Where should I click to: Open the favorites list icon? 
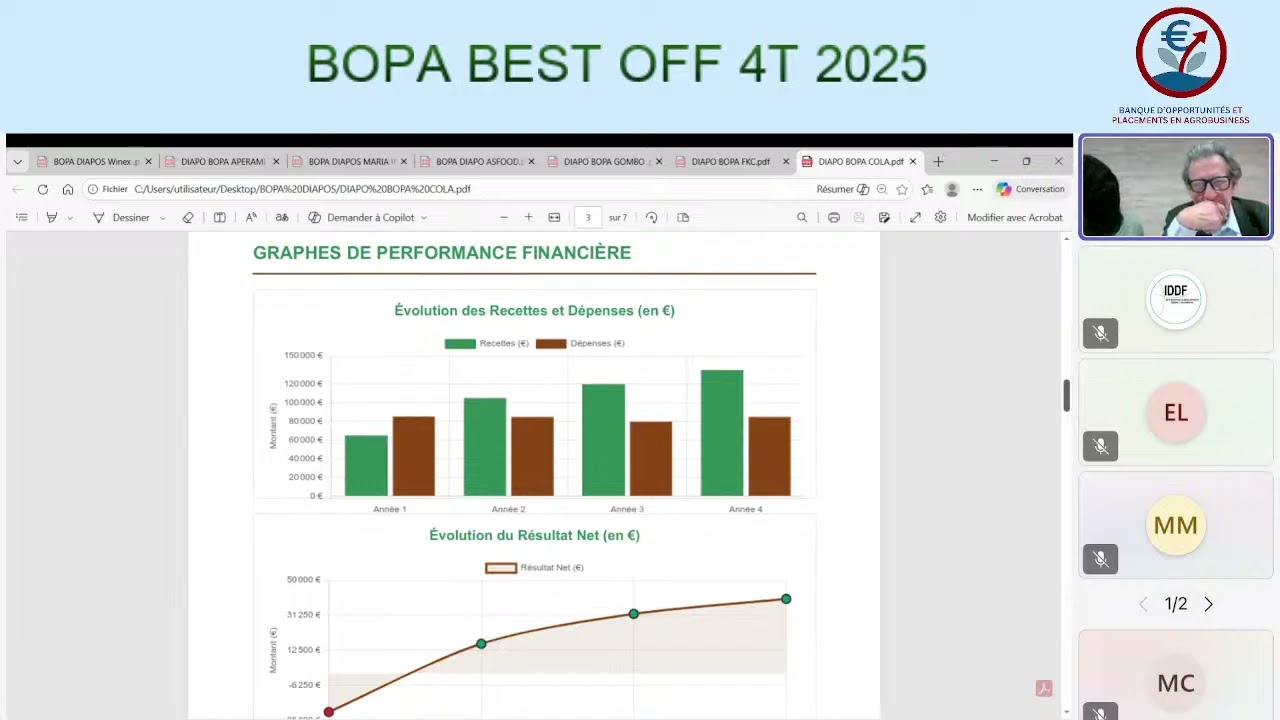coord(927,189)
